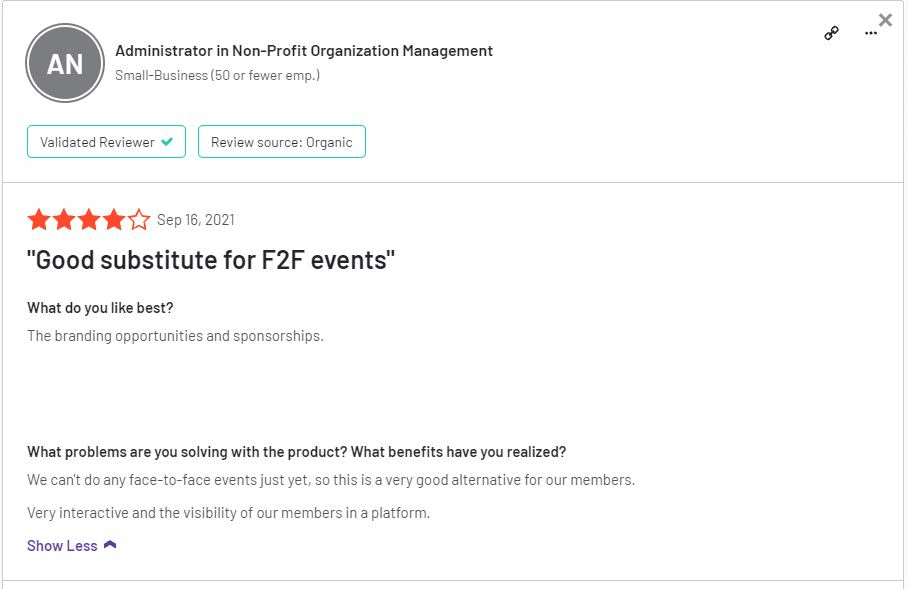Screen dimensions: 908x589
Task: Click the "What problems are you solving" heading
Action: click(296, 452)
